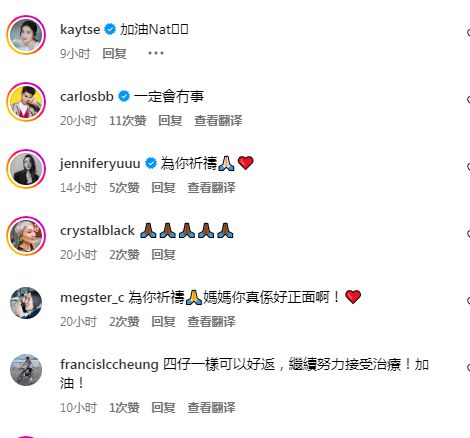Image resolution: width=470 pixels, height=438 pixels.
Task: Open francislccheung's avatar
Action: 26,370
